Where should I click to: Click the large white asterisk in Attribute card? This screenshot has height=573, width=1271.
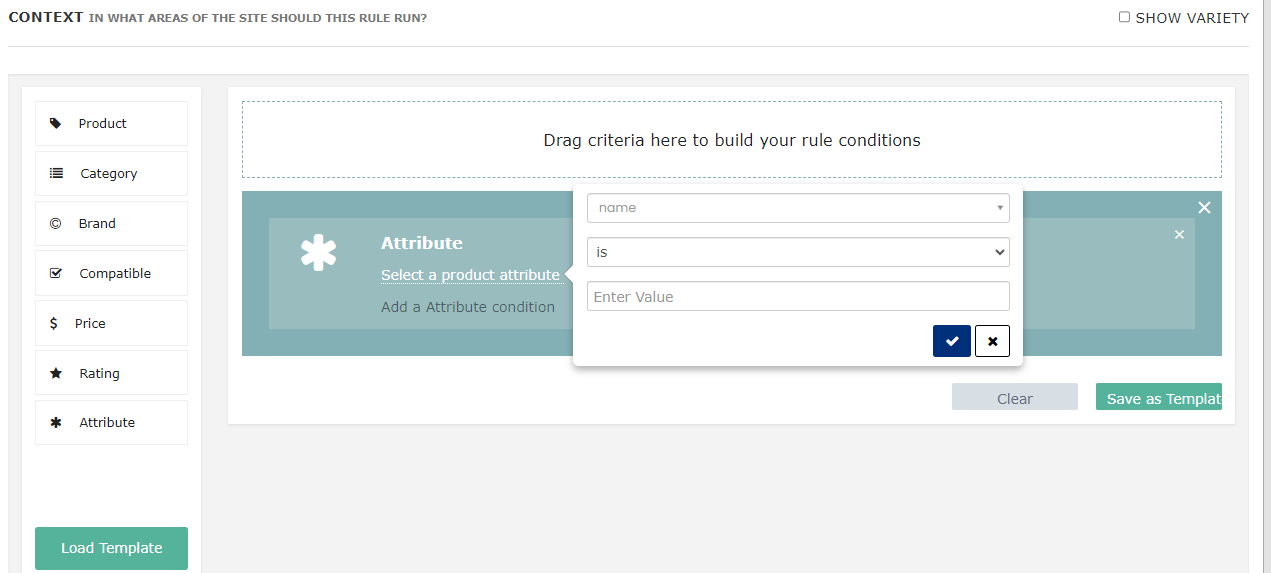[318, 253]
